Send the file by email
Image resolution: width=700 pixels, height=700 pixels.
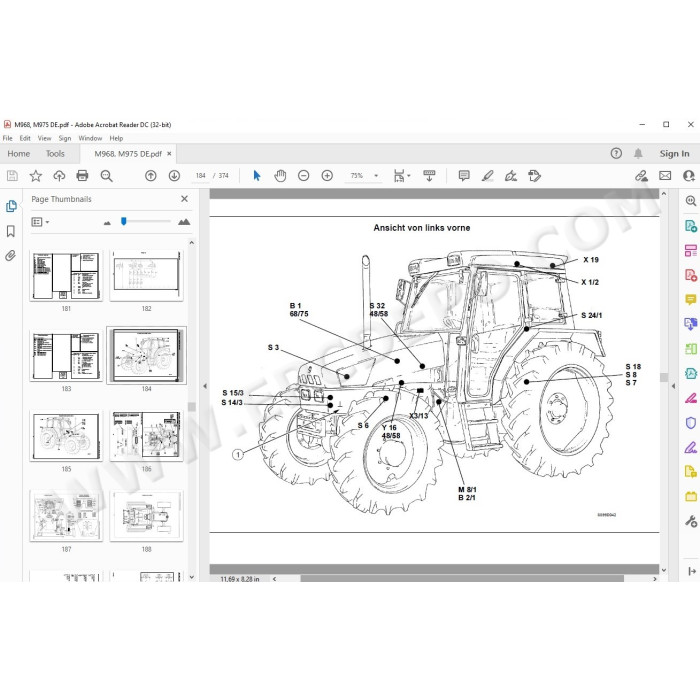665,176
